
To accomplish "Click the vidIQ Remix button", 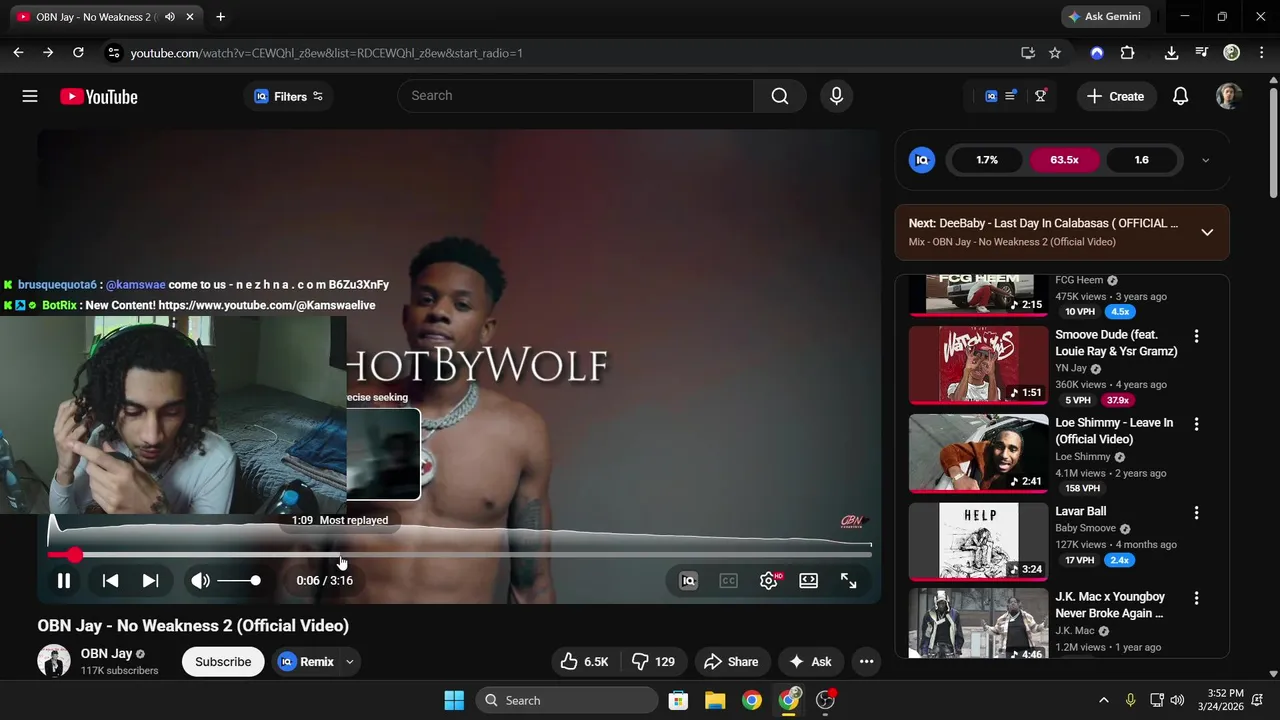I will coord(306,662).
